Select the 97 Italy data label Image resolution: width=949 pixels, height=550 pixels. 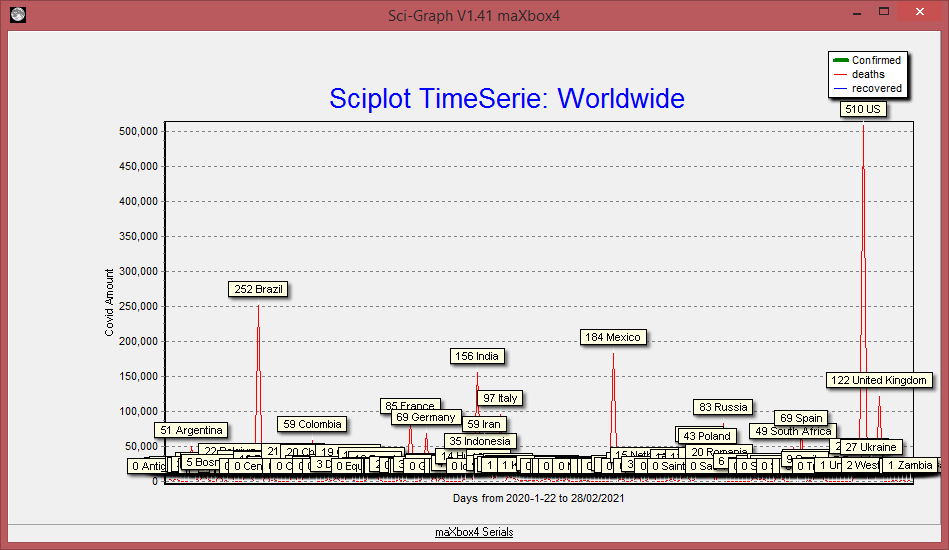click(x=499, y=398)
